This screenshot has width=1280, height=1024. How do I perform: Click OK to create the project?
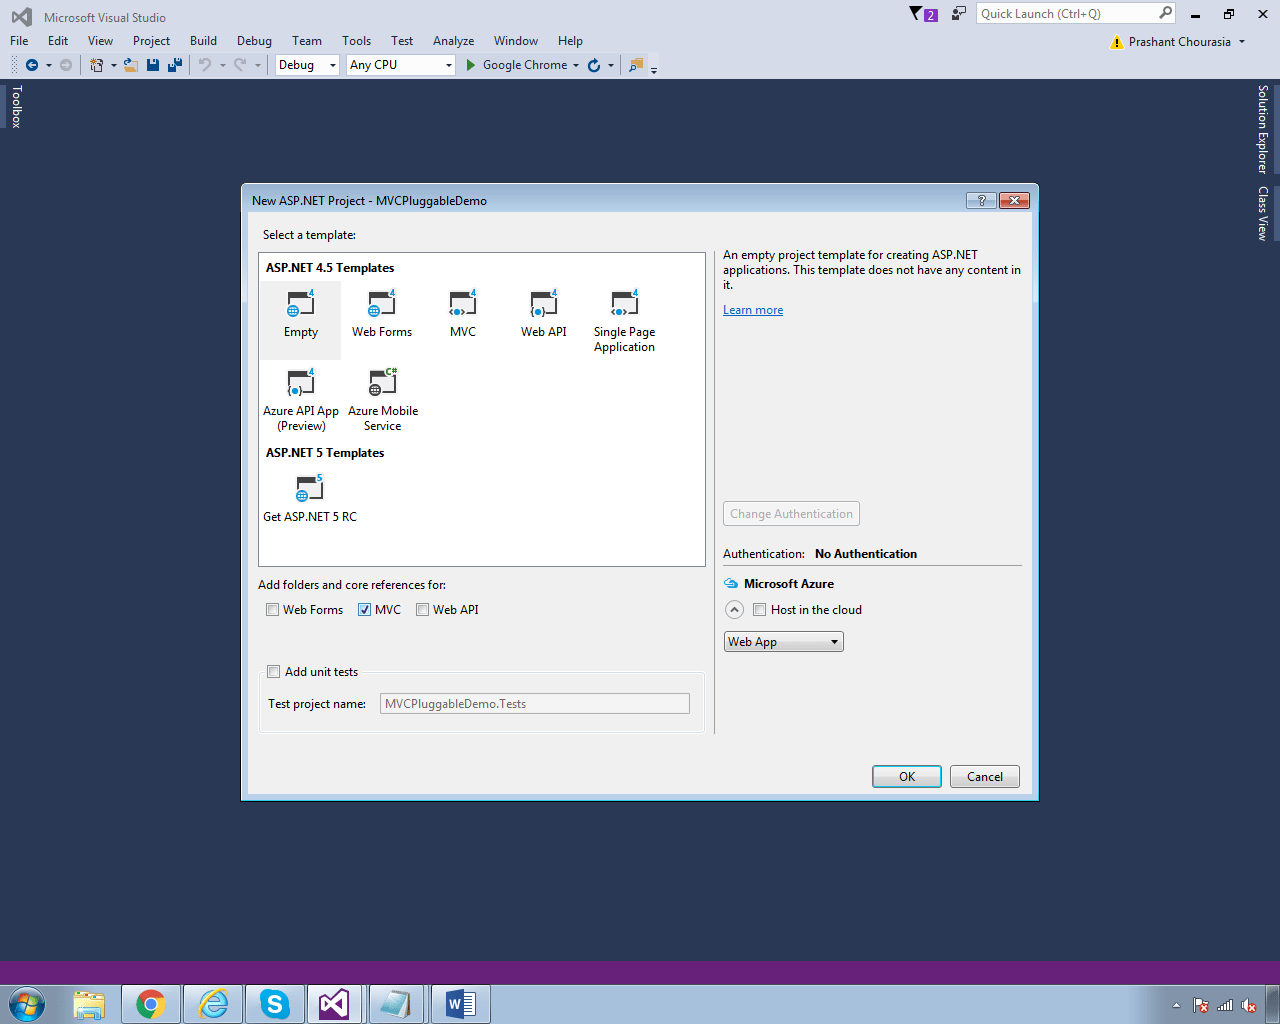(907, 777)
